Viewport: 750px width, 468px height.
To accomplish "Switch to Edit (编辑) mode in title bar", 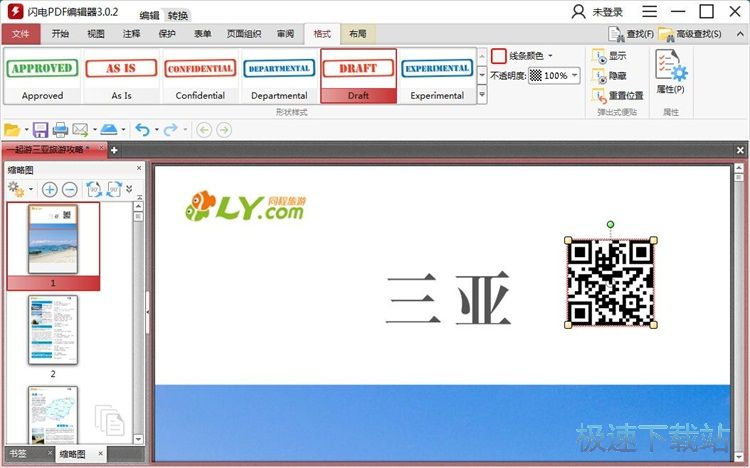I will pyautogui.click(x=149, y=16).
